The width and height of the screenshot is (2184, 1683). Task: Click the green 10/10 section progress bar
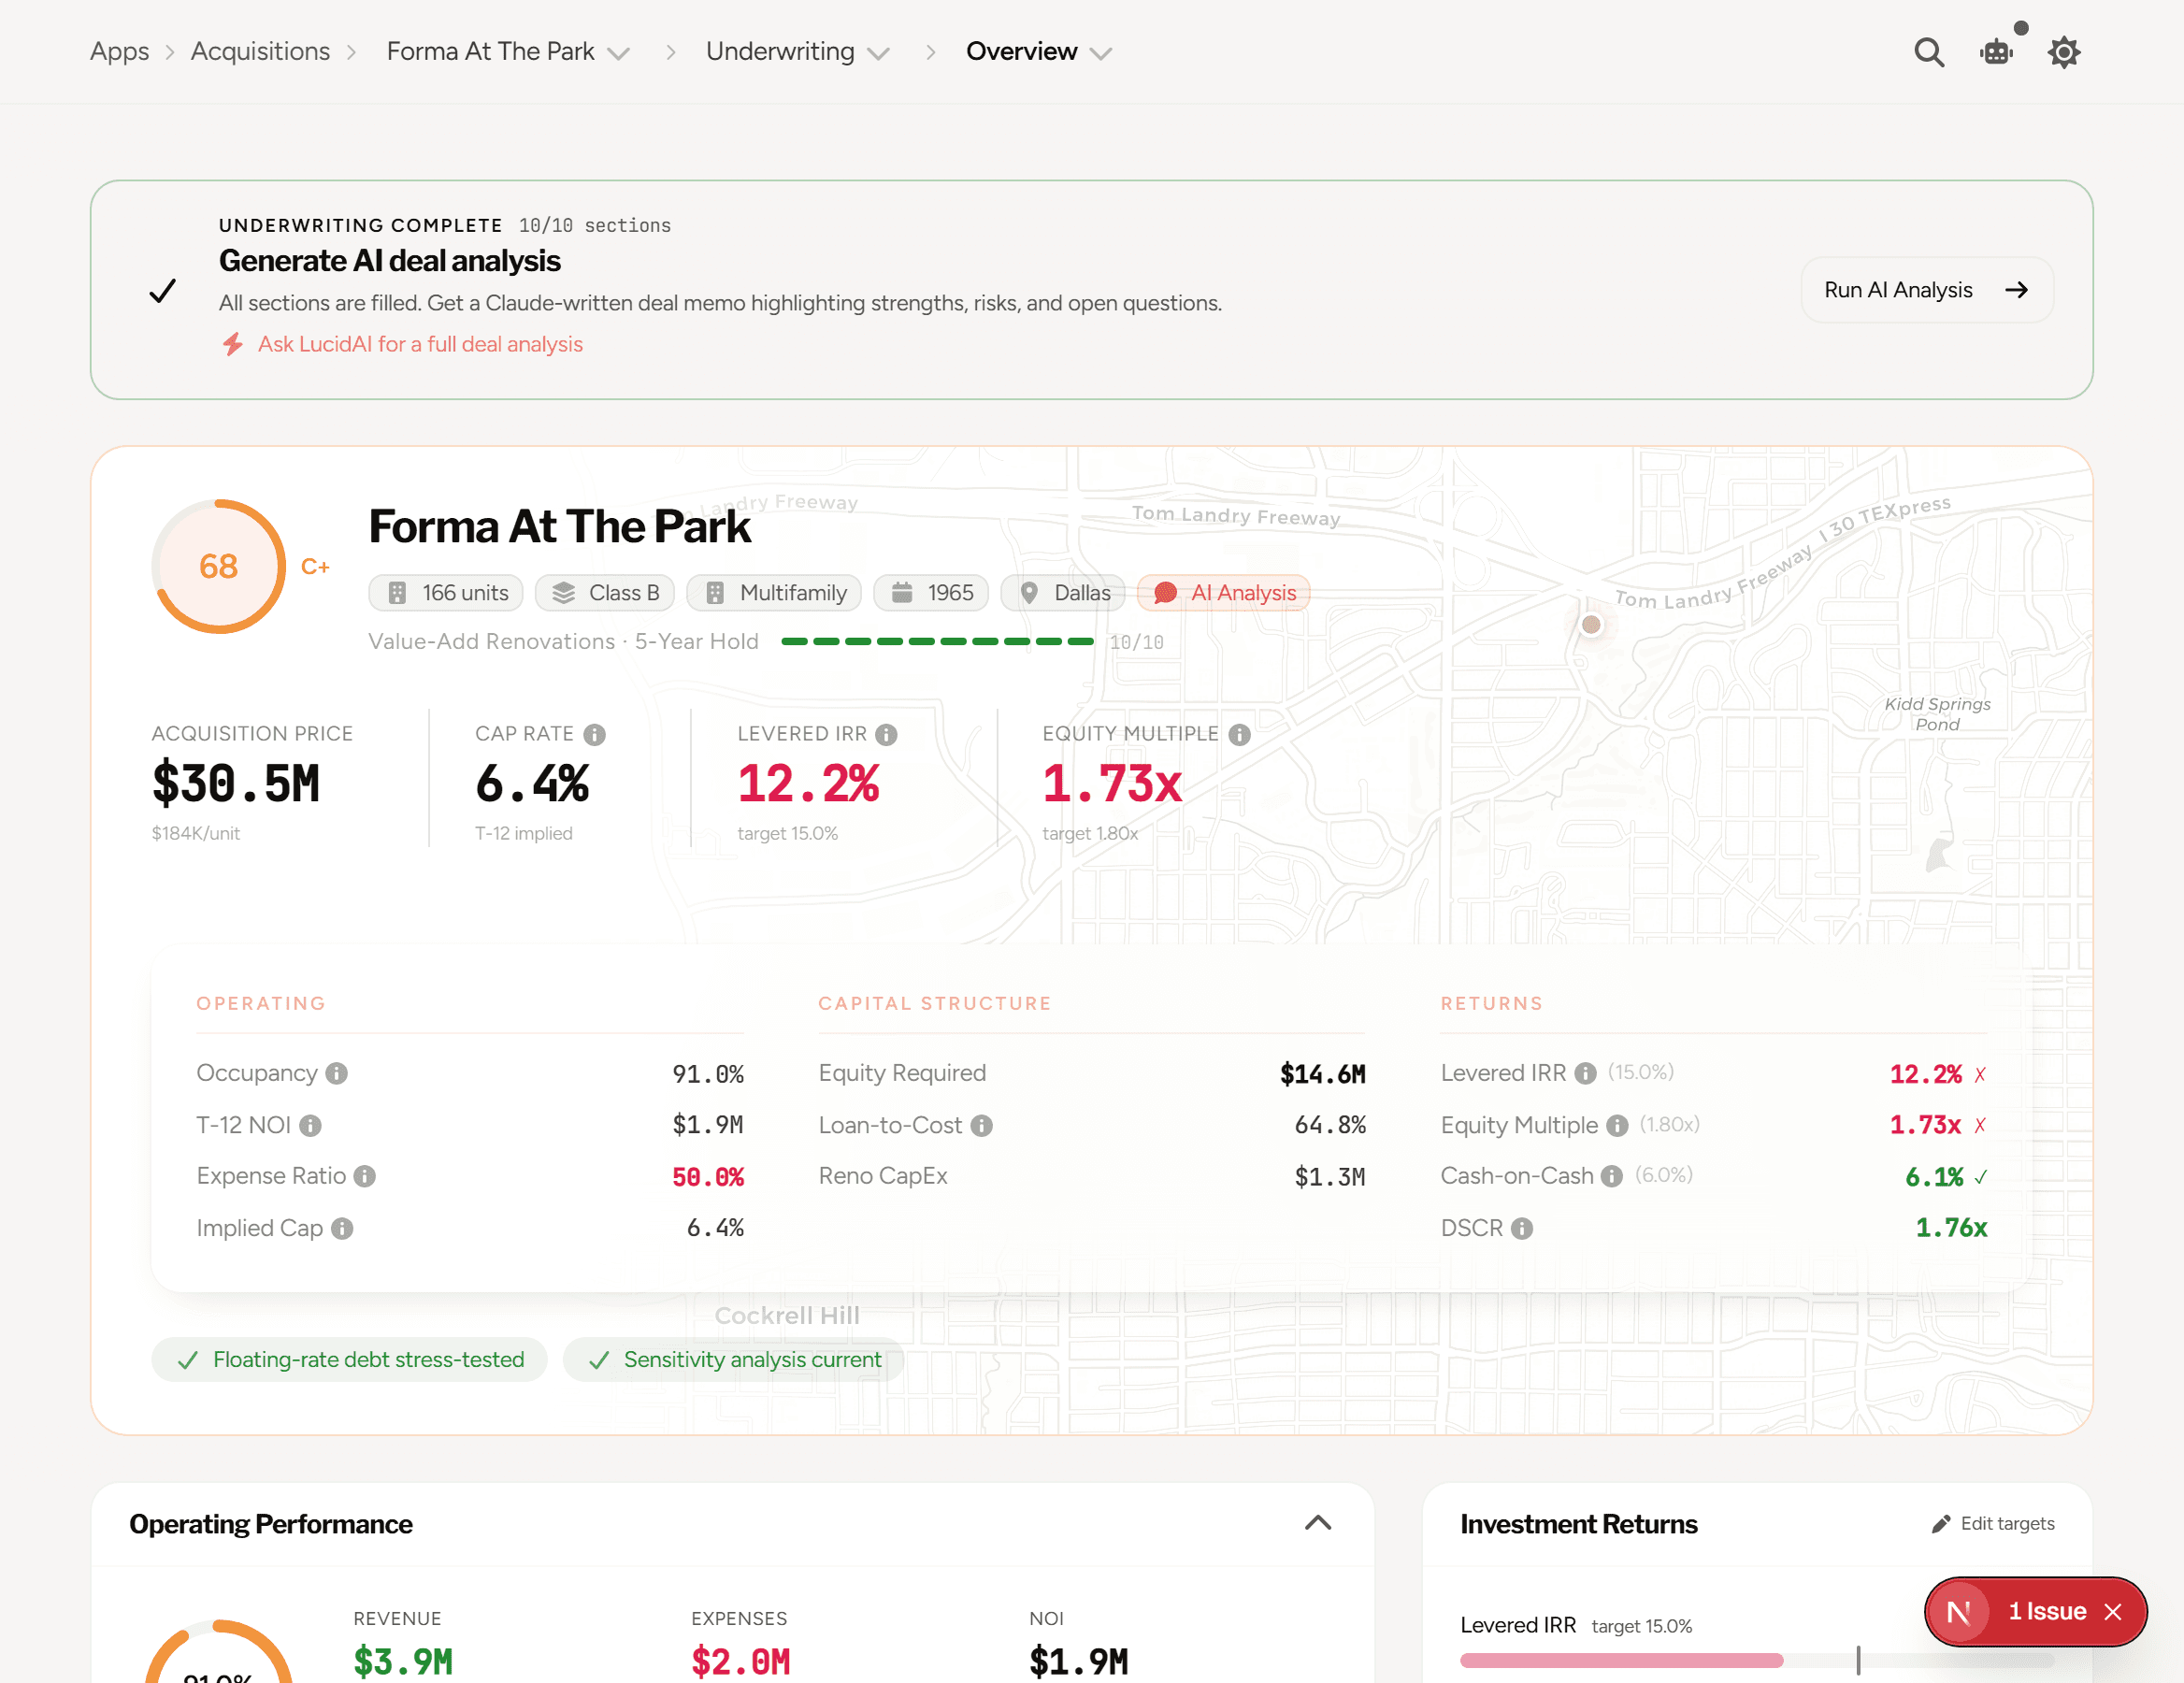pyautogui.click(x=937, y=641)
